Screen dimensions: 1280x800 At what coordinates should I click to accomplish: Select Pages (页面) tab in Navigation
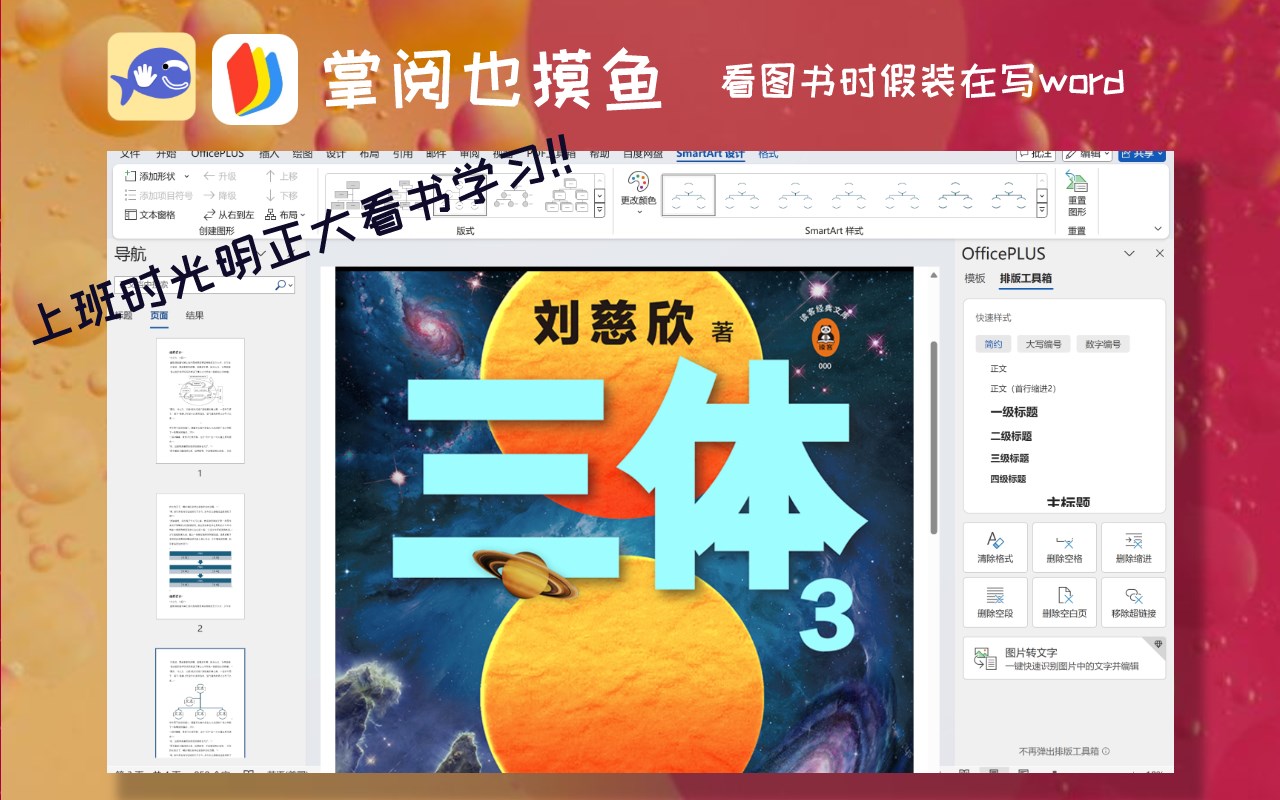tap(159, 316)
